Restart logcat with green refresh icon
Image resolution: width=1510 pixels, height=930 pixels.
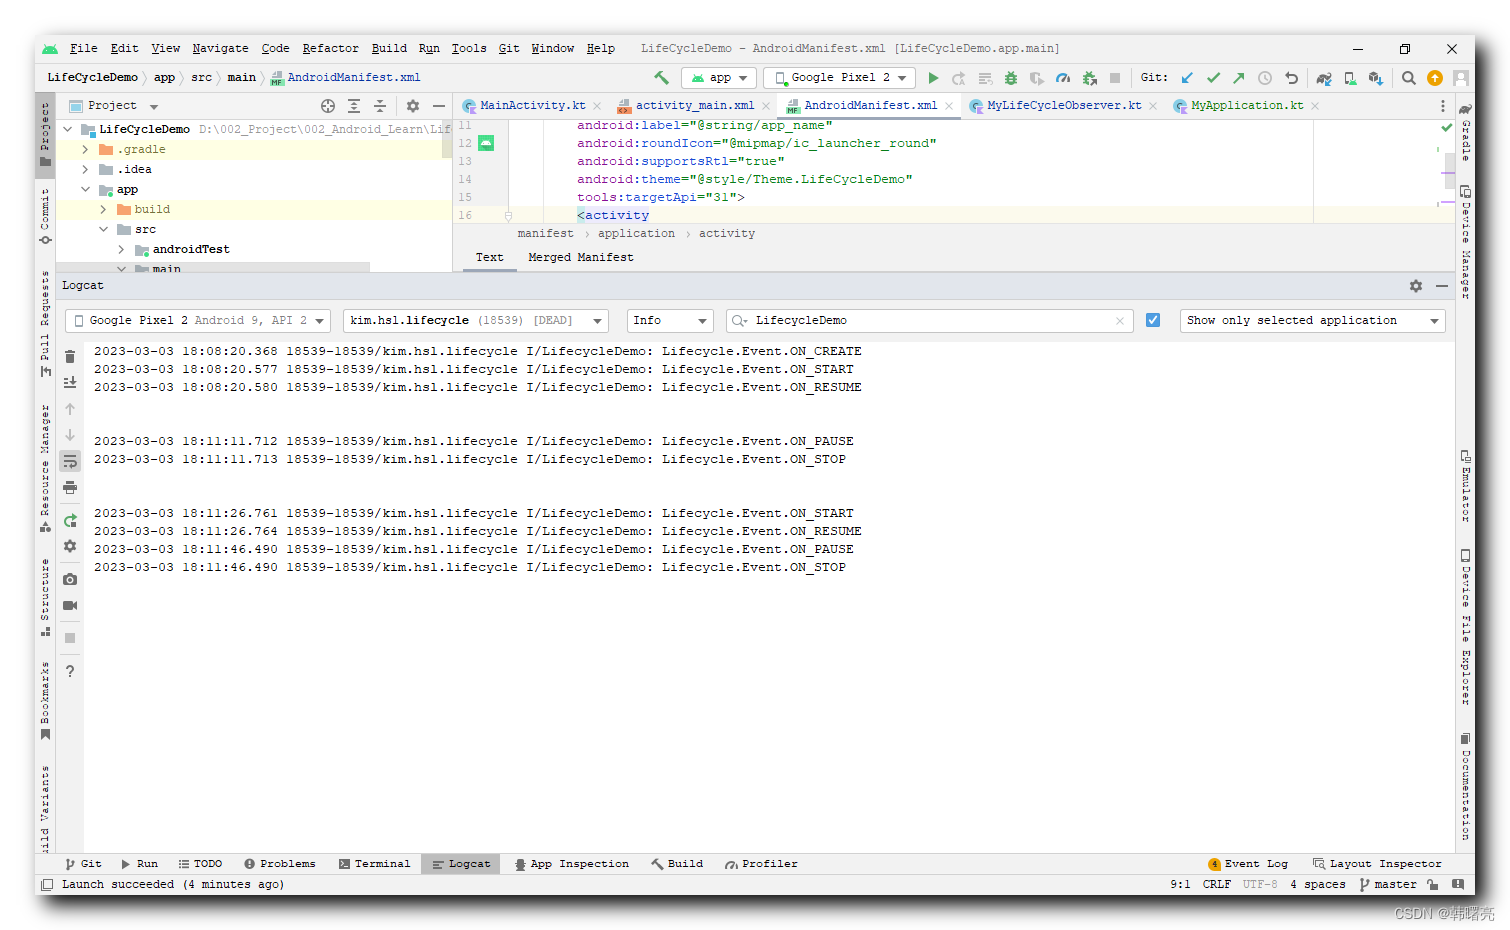pyautogui.click(x=70, y=520)
